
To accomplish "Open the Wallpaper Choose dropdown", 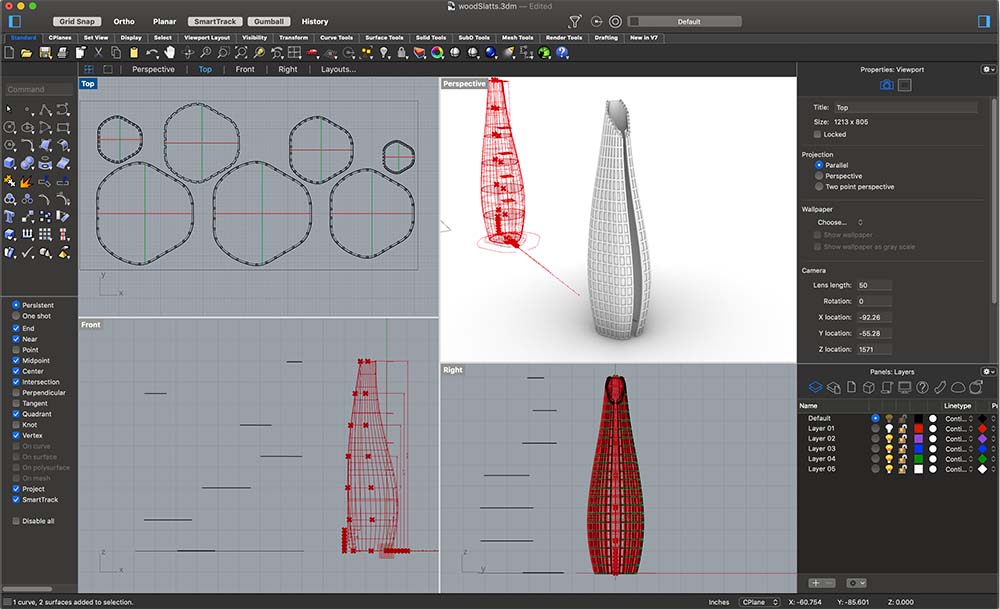I will (x=839, y=222).
